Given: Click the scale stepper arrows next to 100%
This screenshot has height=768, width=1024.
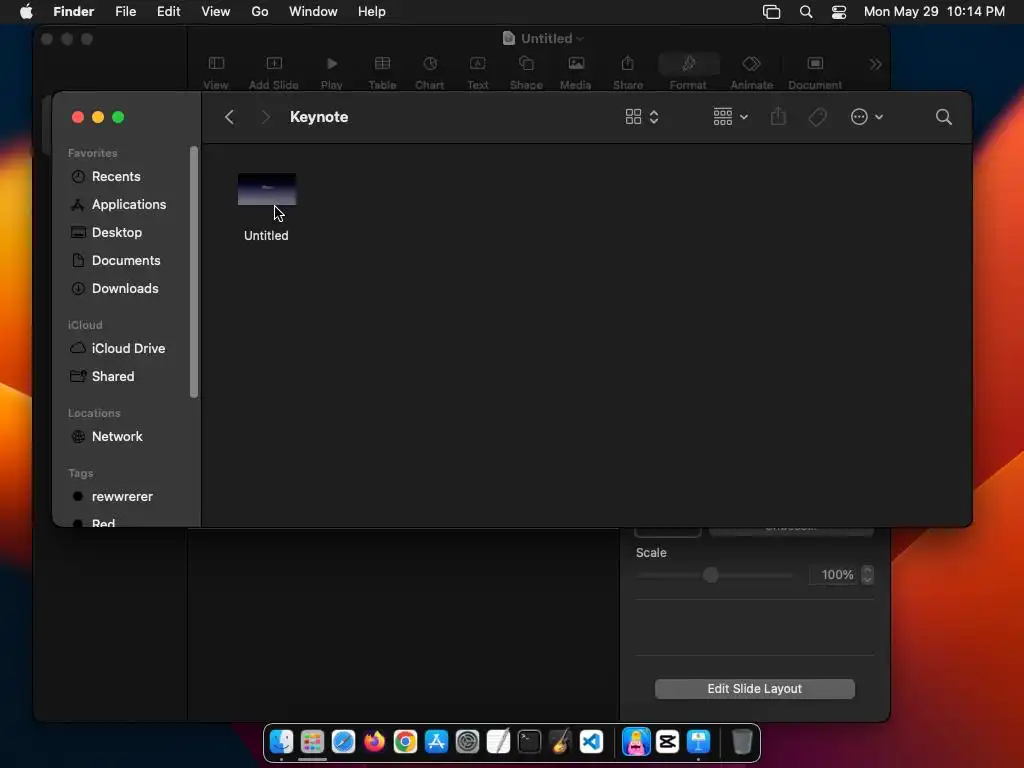Looking at the screenshot, I should pyautogui.click(x=867, y=575).
